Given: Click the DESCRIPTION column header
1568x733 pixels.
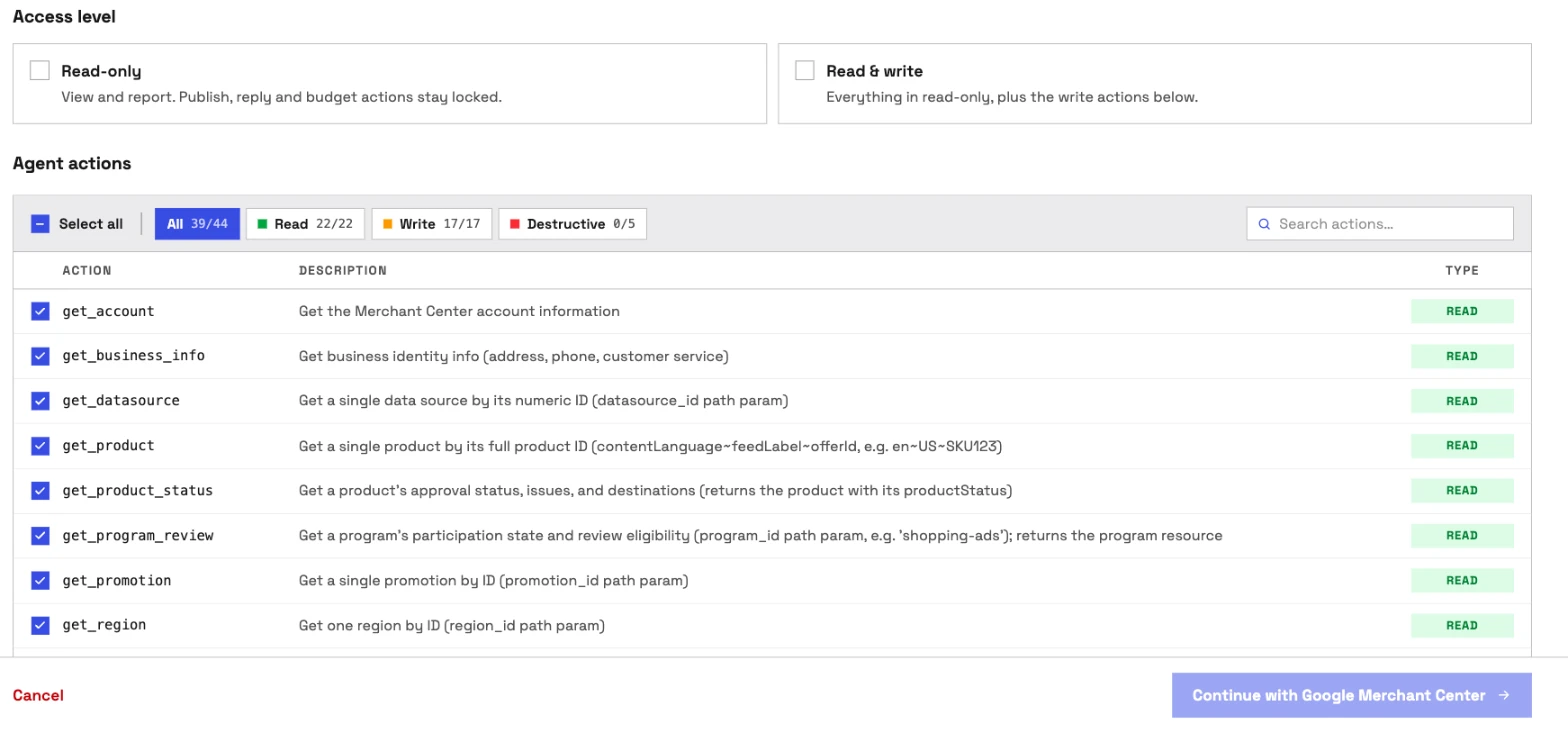Looking at the screenshot, I should click(x=343, y=271).
